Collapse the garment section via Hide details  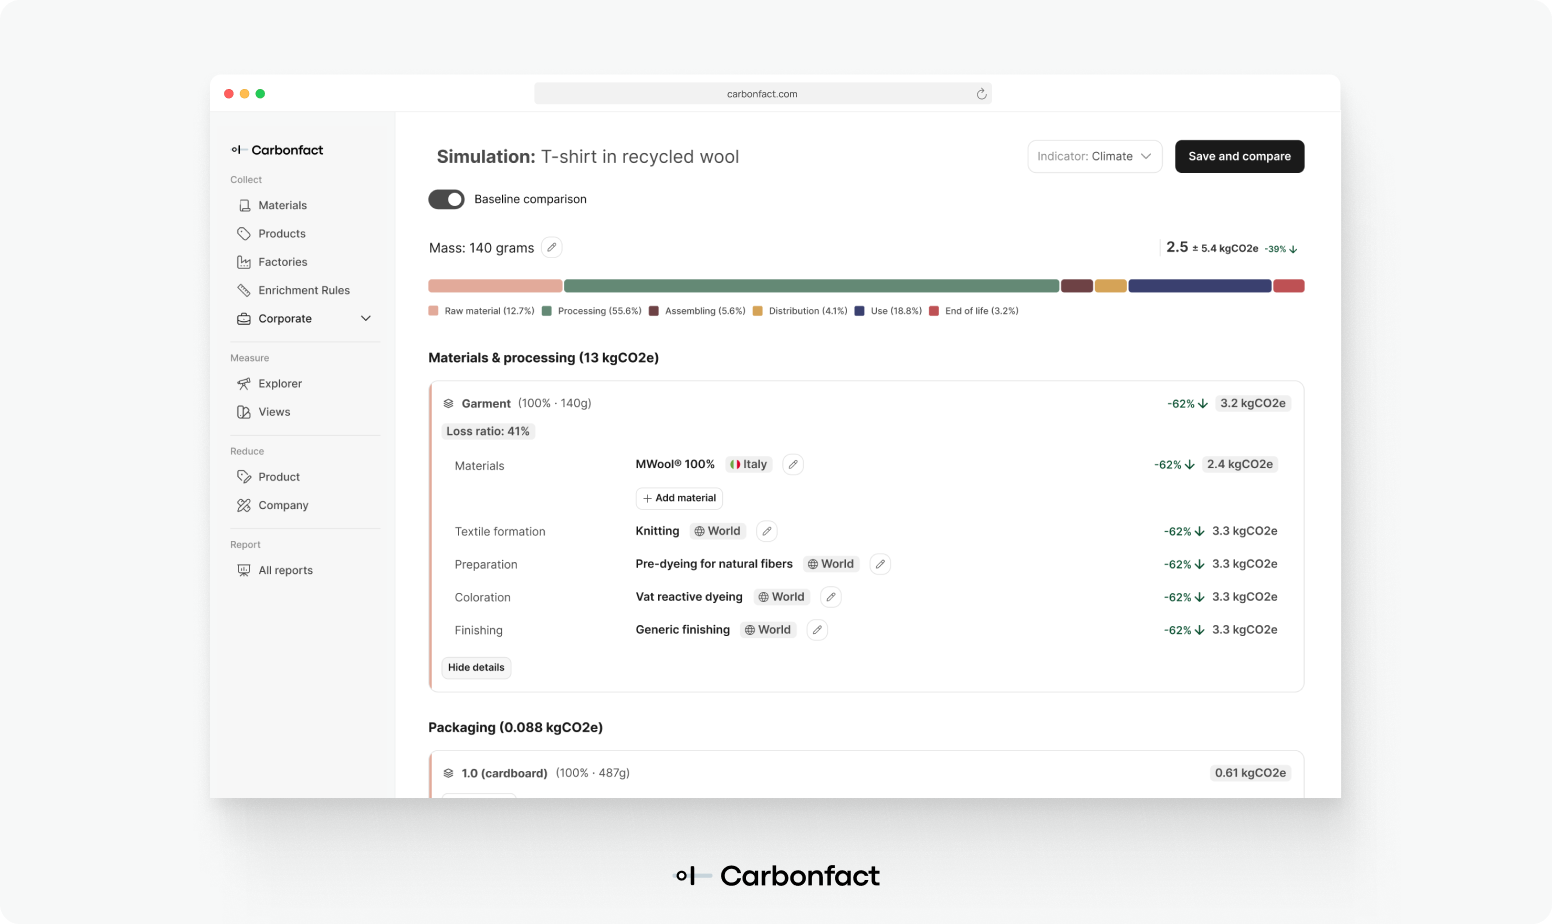pyautogui.click(x=476, y=667)
